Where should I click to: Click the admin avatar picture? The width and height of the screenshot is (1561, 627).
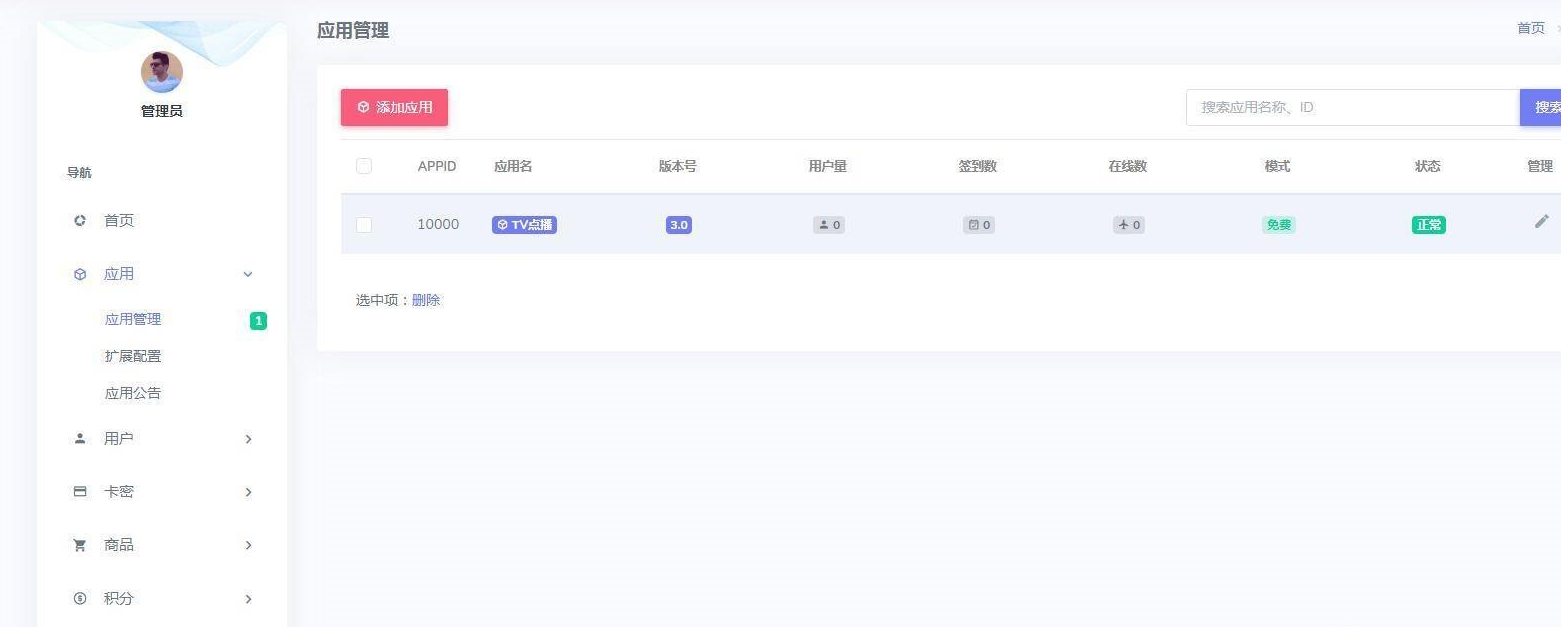[162, 72]
